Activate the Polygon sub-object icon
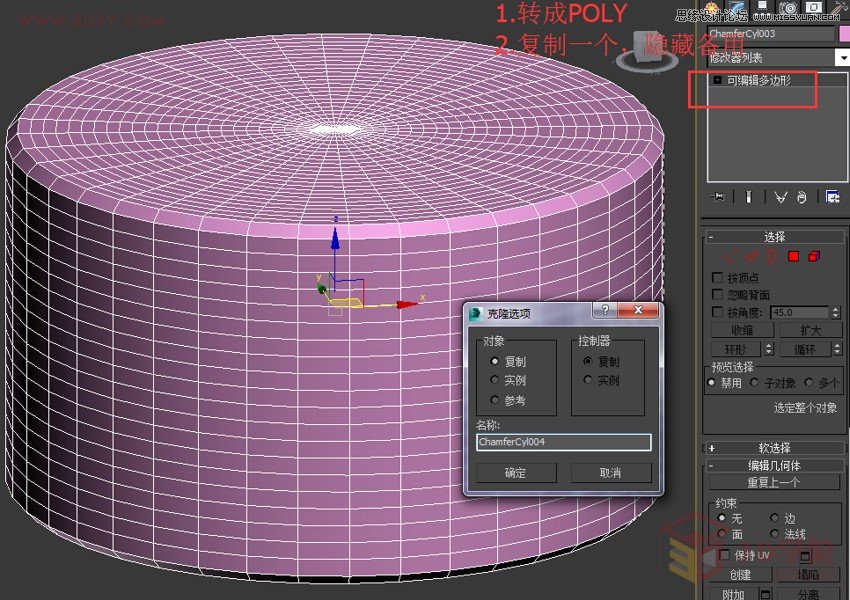This screenshot has width=850, height=600. click(x=793, y=256)
